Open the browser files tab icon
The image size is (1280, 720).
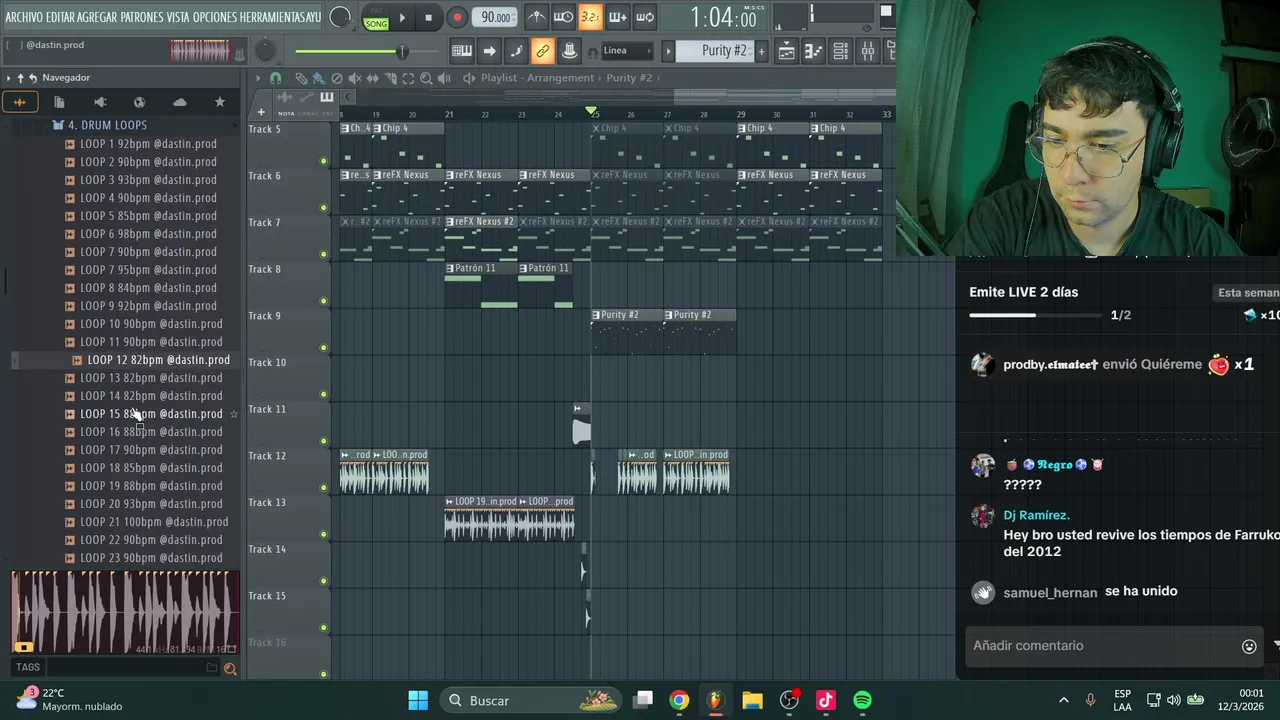[x=59, y=102]
